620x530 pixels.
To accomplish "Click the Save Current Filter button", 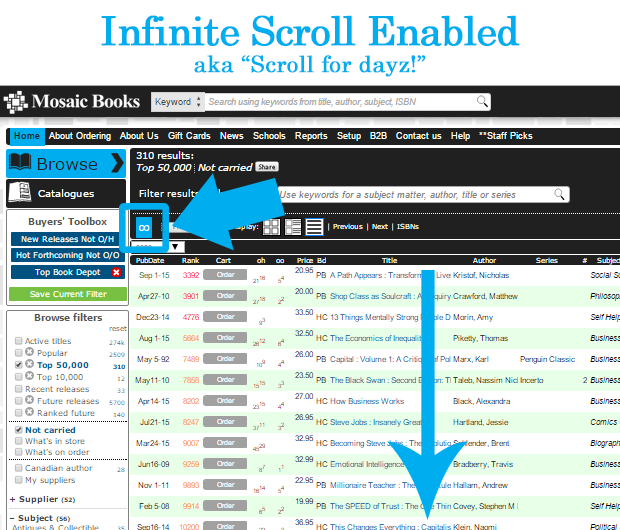I will [x=67, y=294].
